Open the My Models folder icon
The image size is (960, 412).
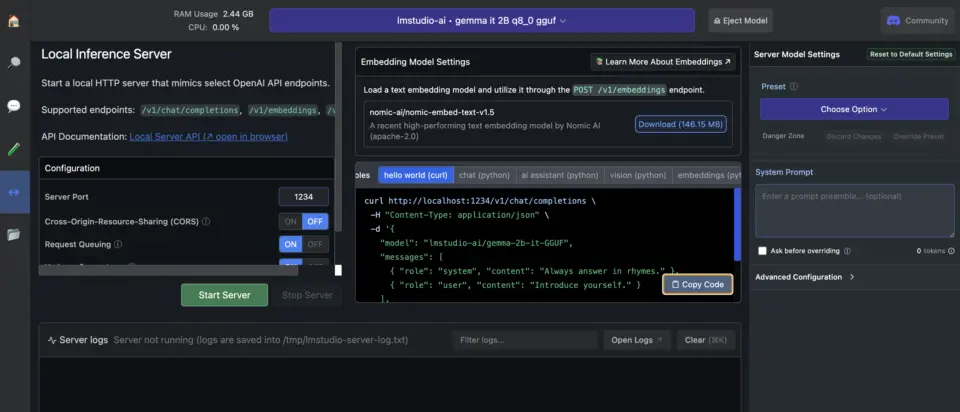[x=13, y=234]
